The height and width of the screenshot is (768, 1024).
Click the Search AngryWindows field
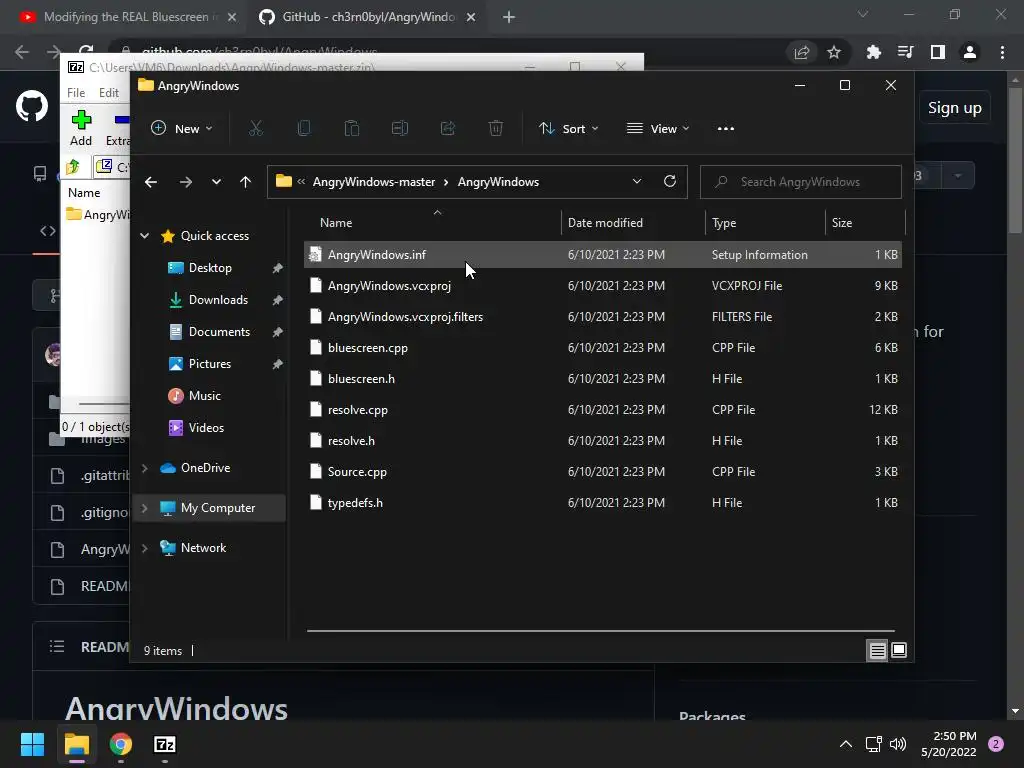click(801, 182)
